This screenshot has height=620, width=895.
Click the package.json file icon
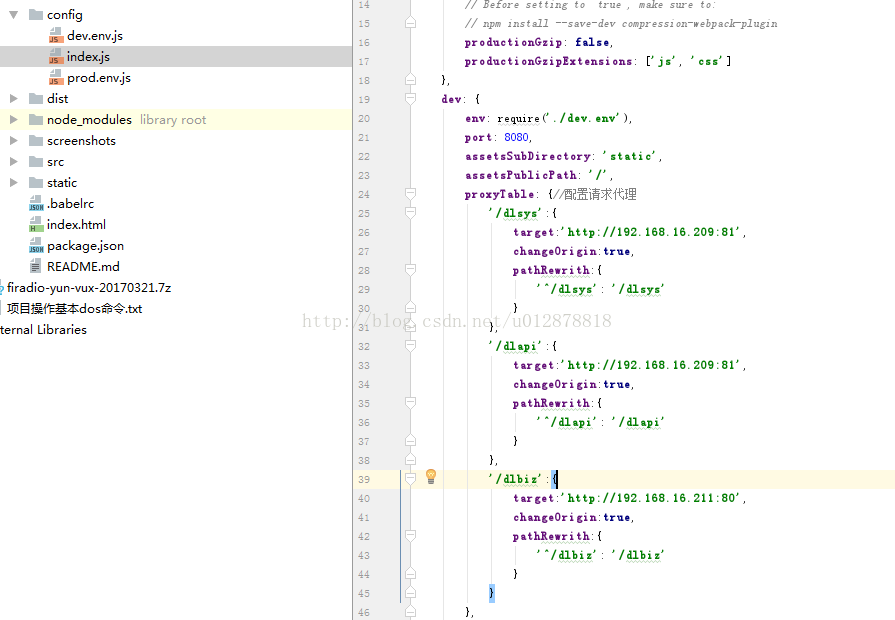36,245
